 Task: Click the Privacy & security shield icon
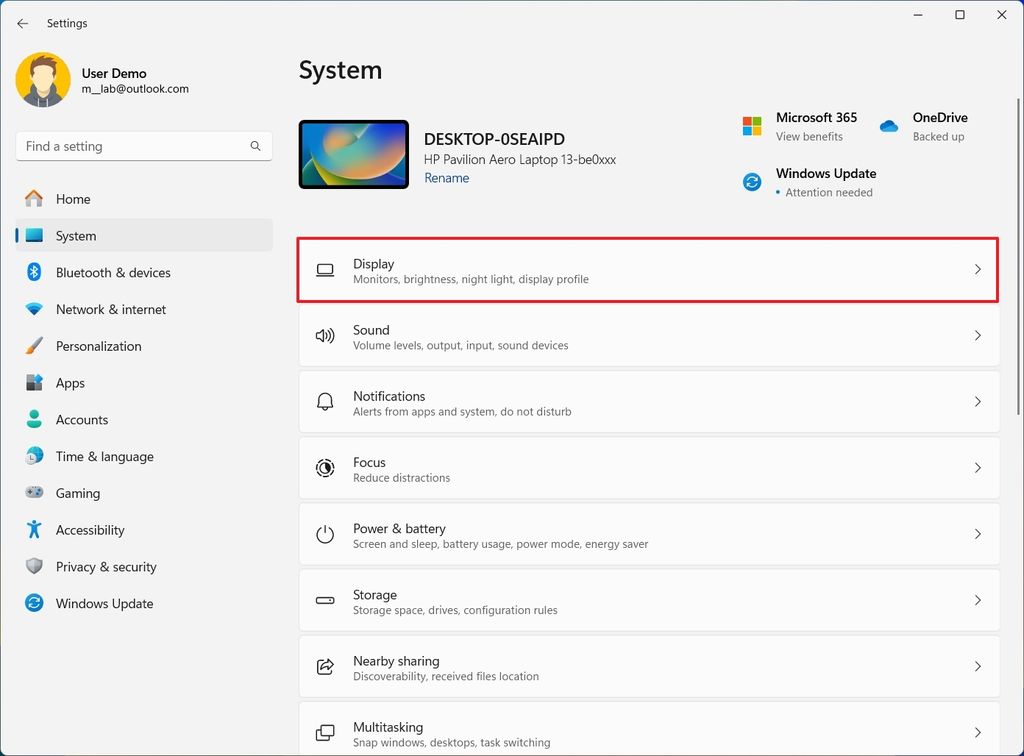pyautogui.click(x=34, y=567)
